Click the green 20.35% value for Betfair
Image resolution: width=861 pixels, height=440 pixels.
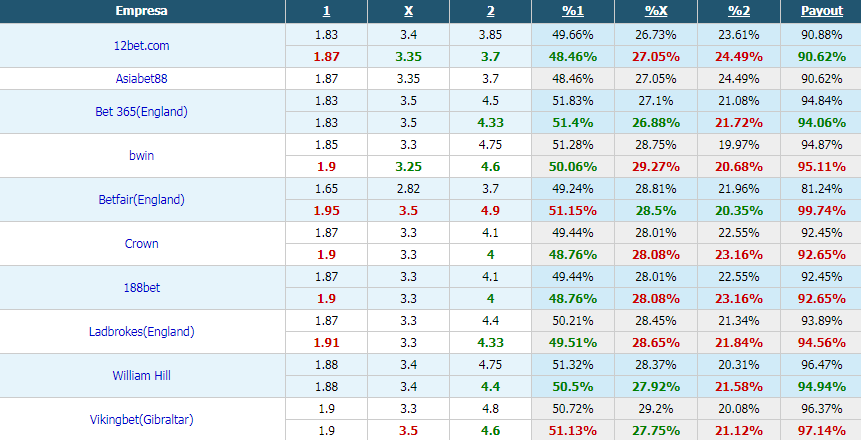739,210
